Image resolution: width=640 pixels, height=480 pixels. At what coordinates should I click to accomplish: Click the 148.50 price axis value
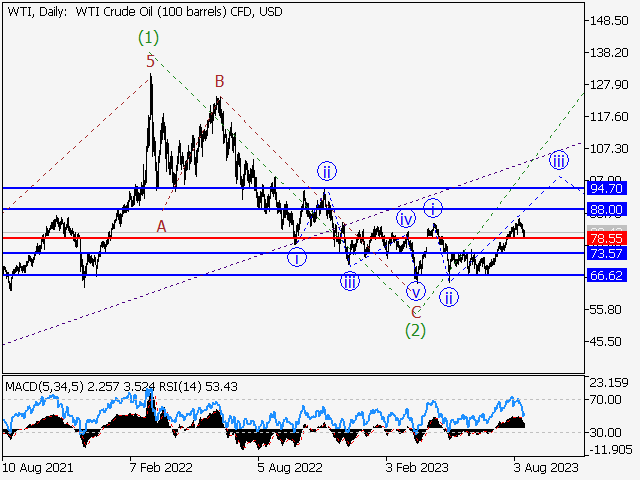pyautogui.click(x=609, y=20)
